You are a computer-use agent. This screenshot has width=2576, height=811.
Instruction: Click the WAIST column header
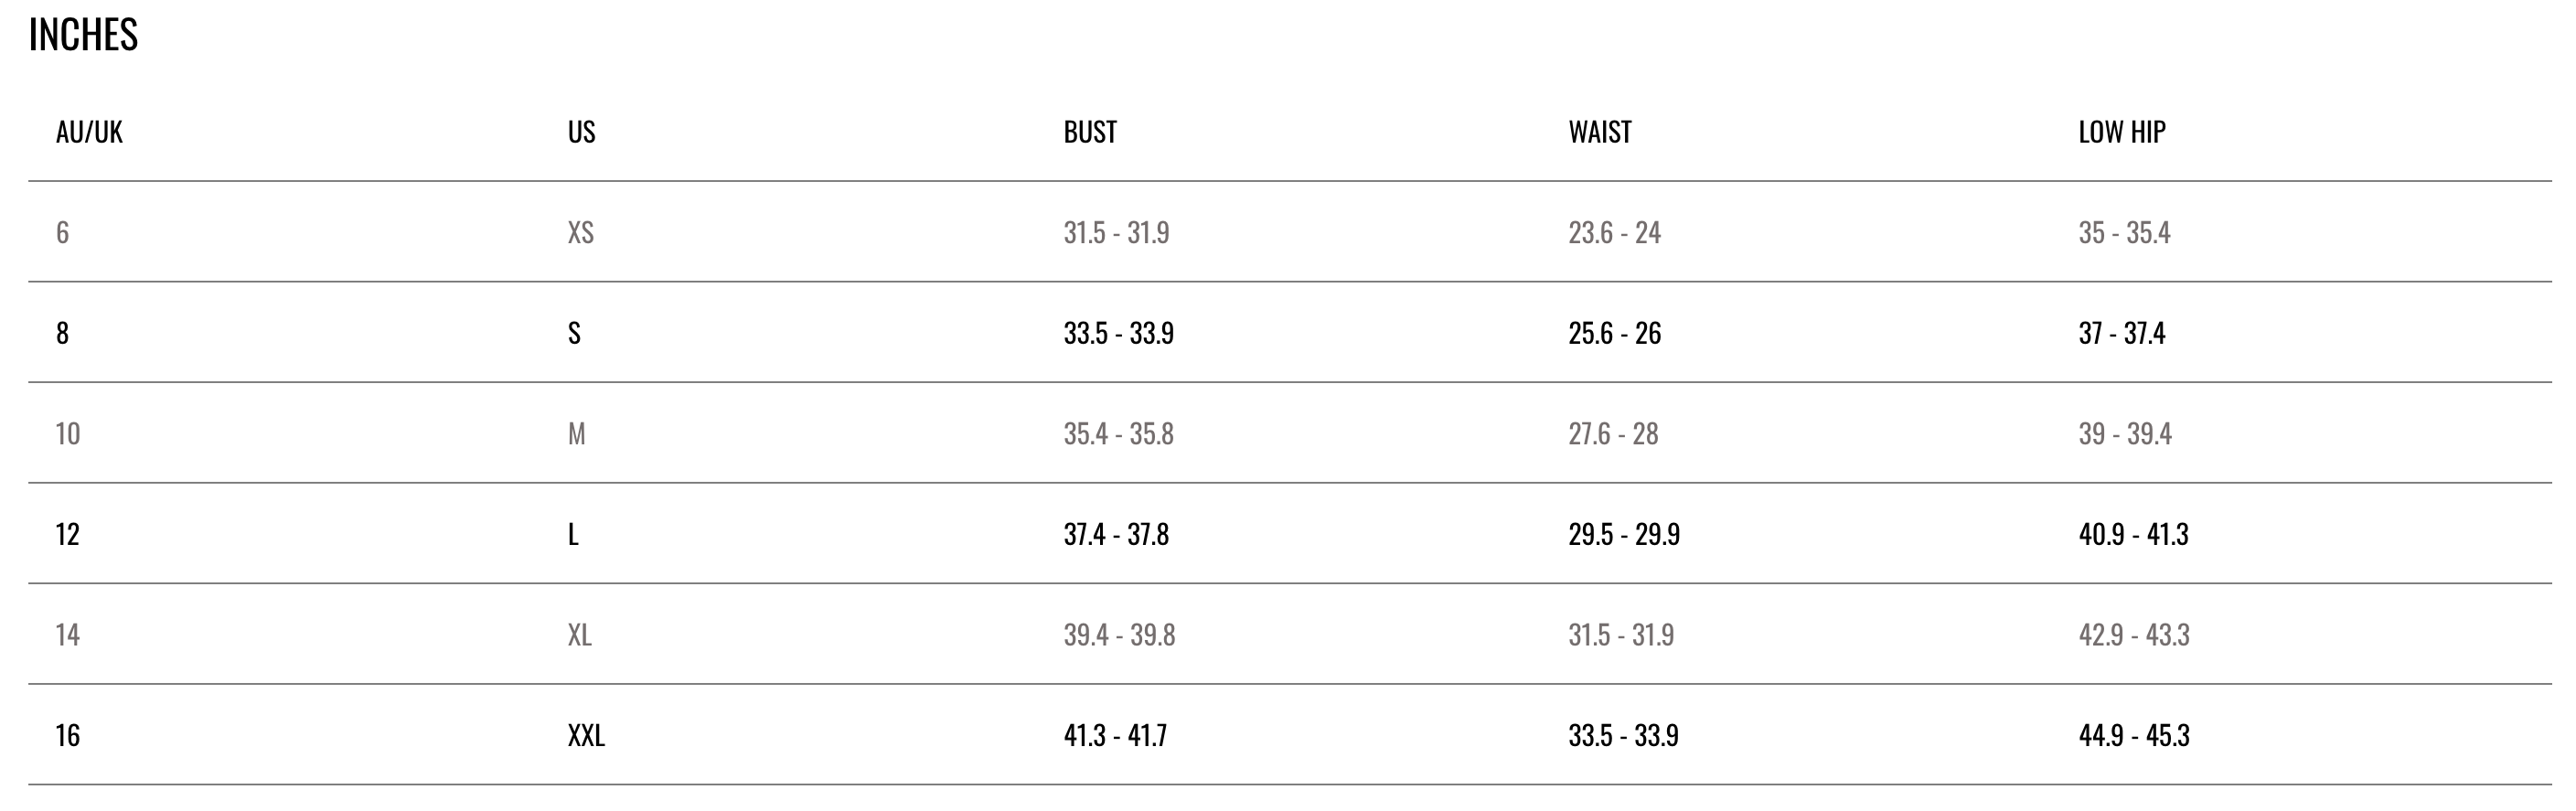pos(1600,132)
